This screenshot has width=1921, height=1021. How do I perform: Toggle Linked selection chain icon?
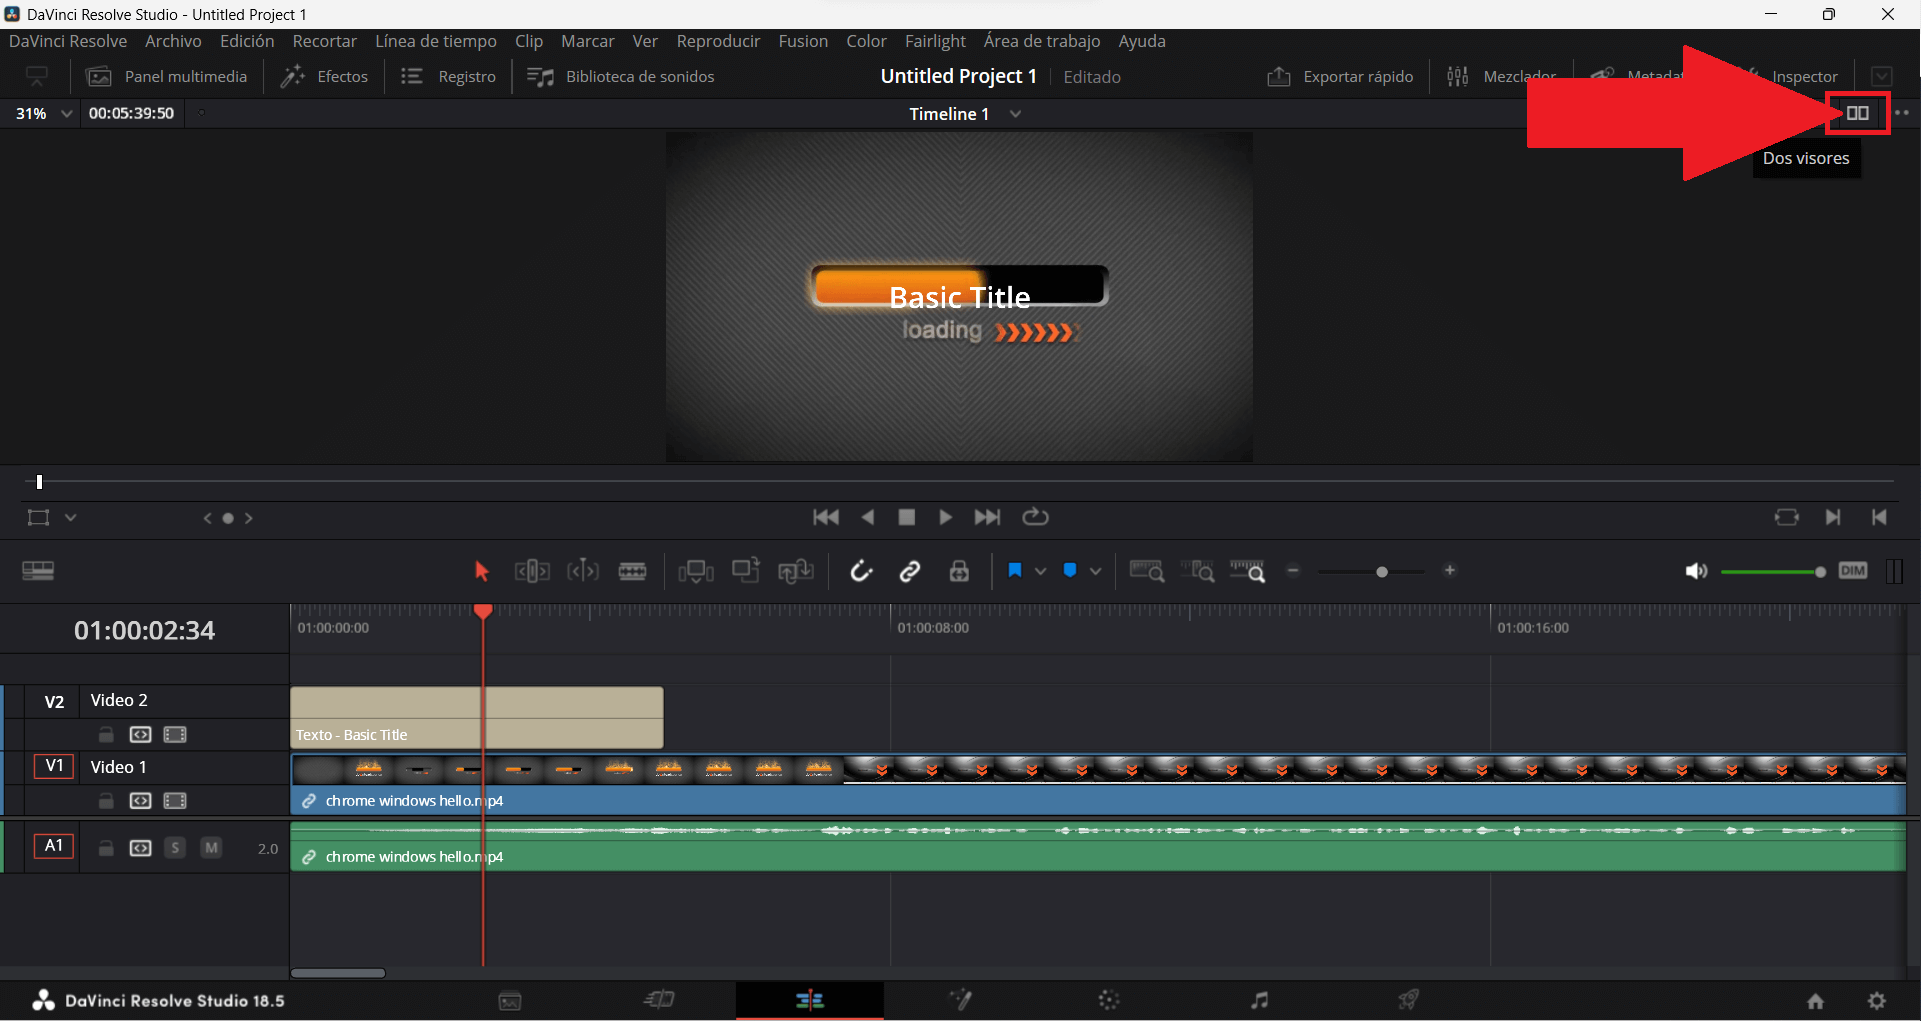tap(910, 571)
